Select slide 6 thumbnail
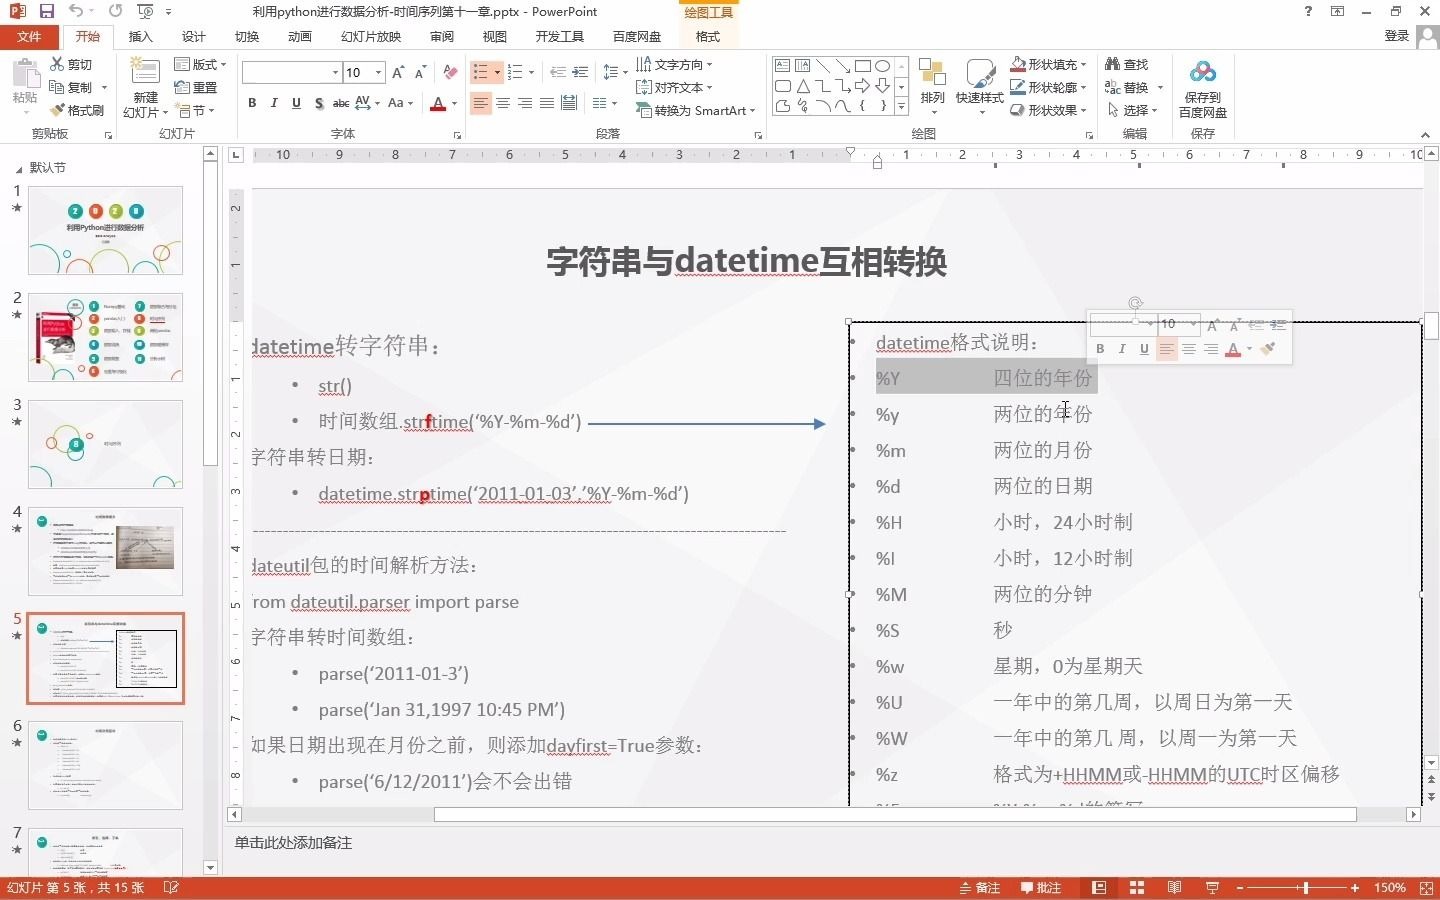The height and width of the screenshot is (900, 1440). (105, 765)
